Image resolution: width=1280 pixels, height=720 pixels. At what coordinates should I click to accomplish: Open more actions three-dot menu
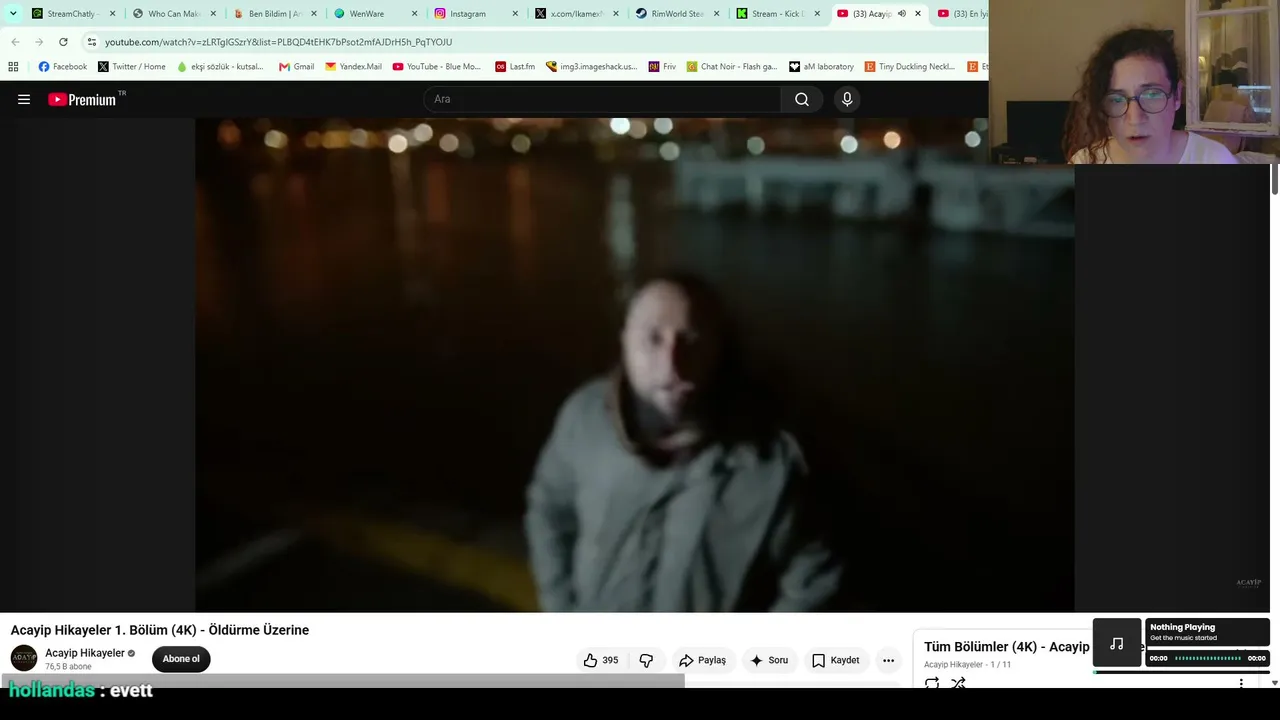click(x=888, y=660)
